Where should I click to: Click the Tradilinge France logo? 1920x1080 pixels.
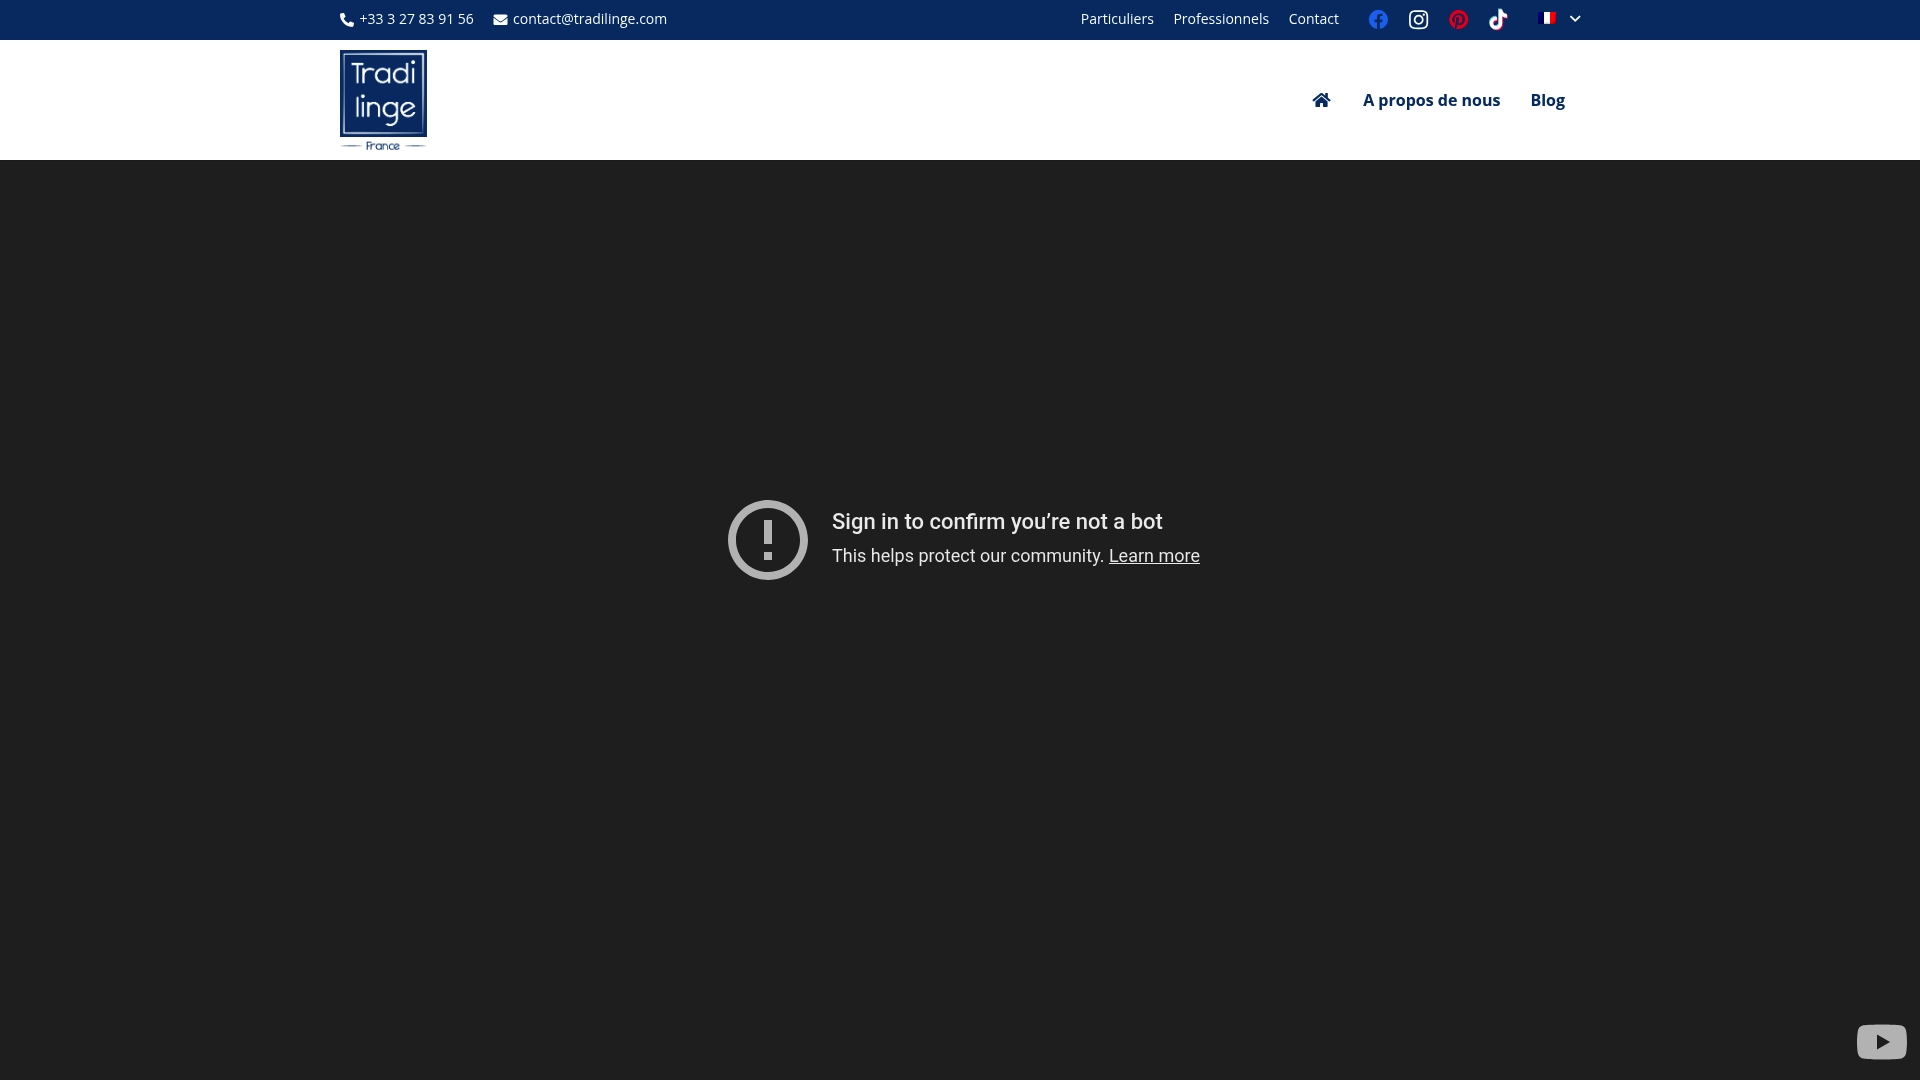pos(383,99)
